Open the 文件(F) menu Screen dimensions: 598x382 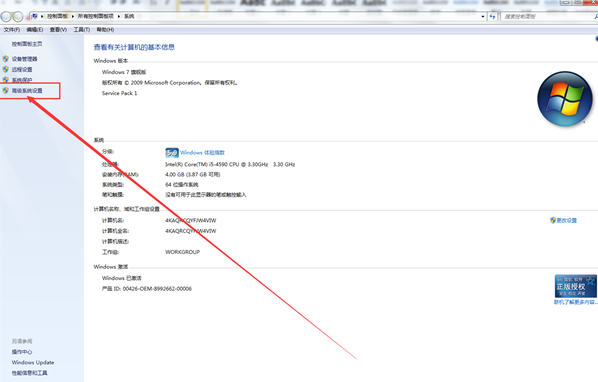point(12,29)
